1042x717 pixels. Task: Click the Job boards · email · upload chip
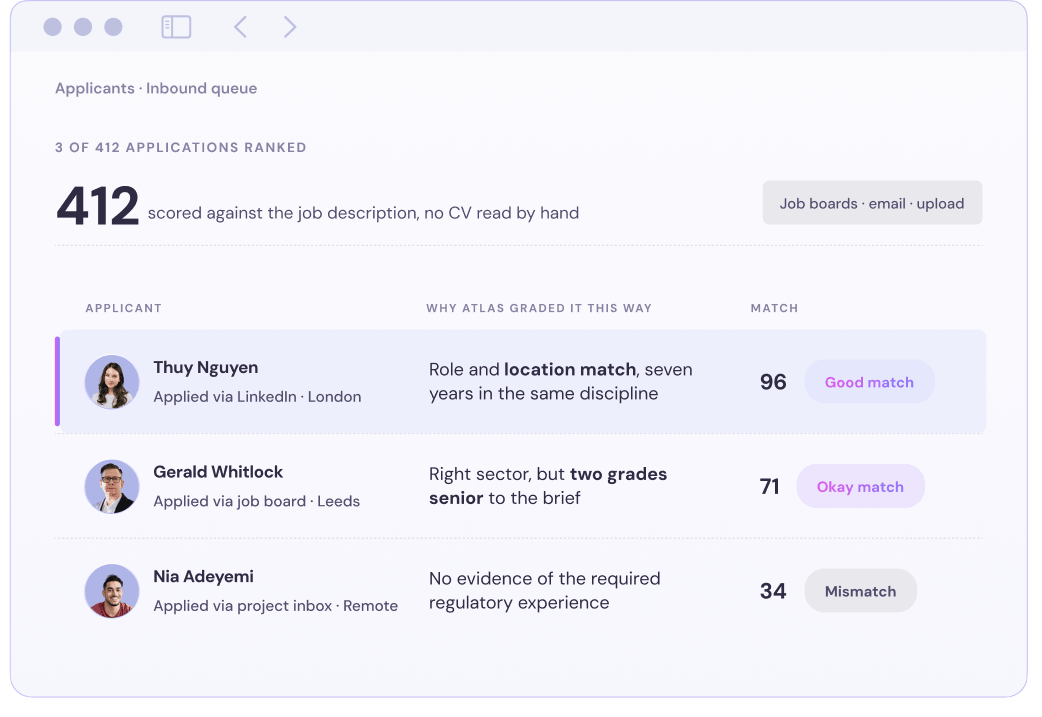(872, 203)
